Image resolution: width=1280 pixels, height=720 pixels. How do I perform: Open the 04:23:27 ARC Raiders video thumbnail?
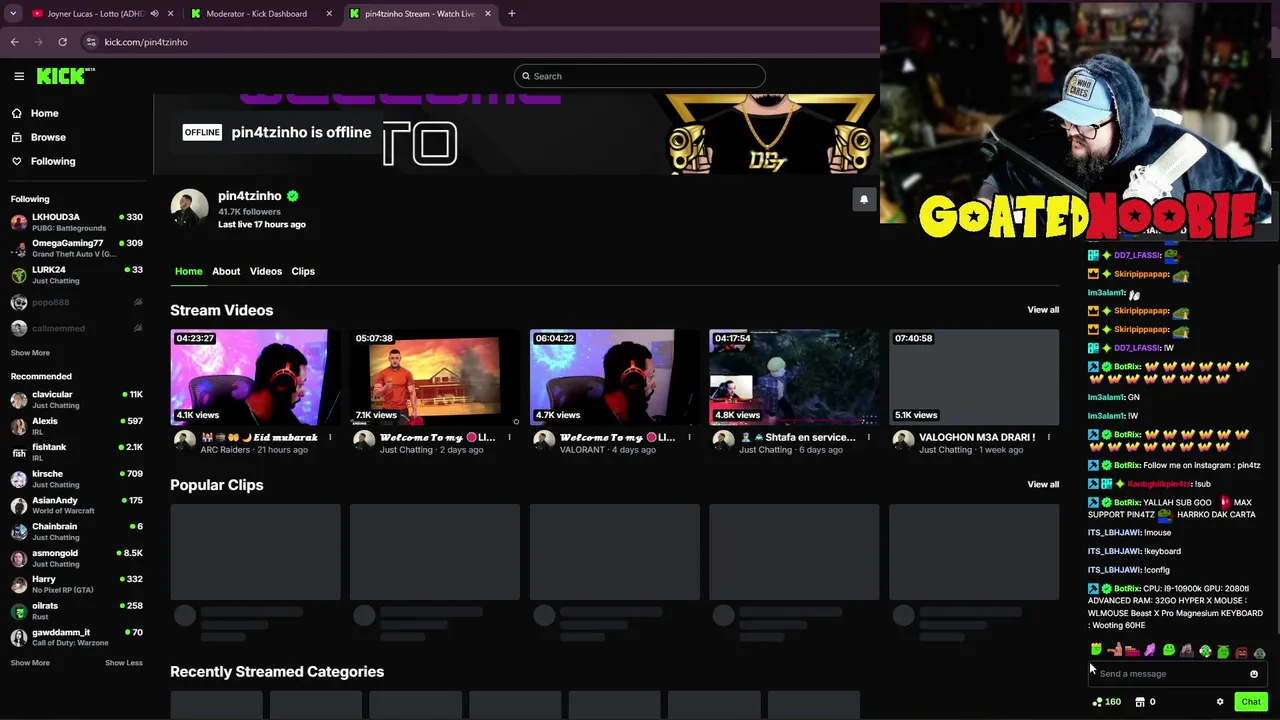(255, 378)
